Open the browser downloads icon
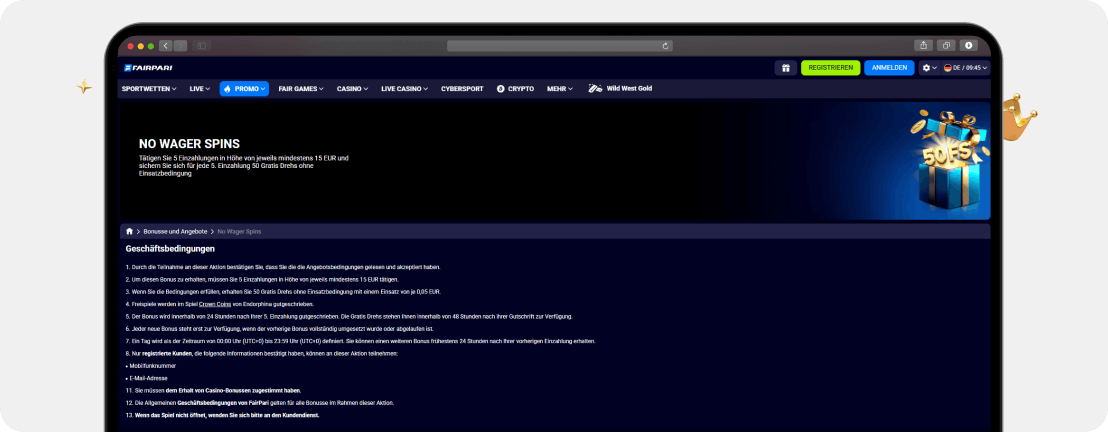Screen dimensions: 1108x432 968,45
